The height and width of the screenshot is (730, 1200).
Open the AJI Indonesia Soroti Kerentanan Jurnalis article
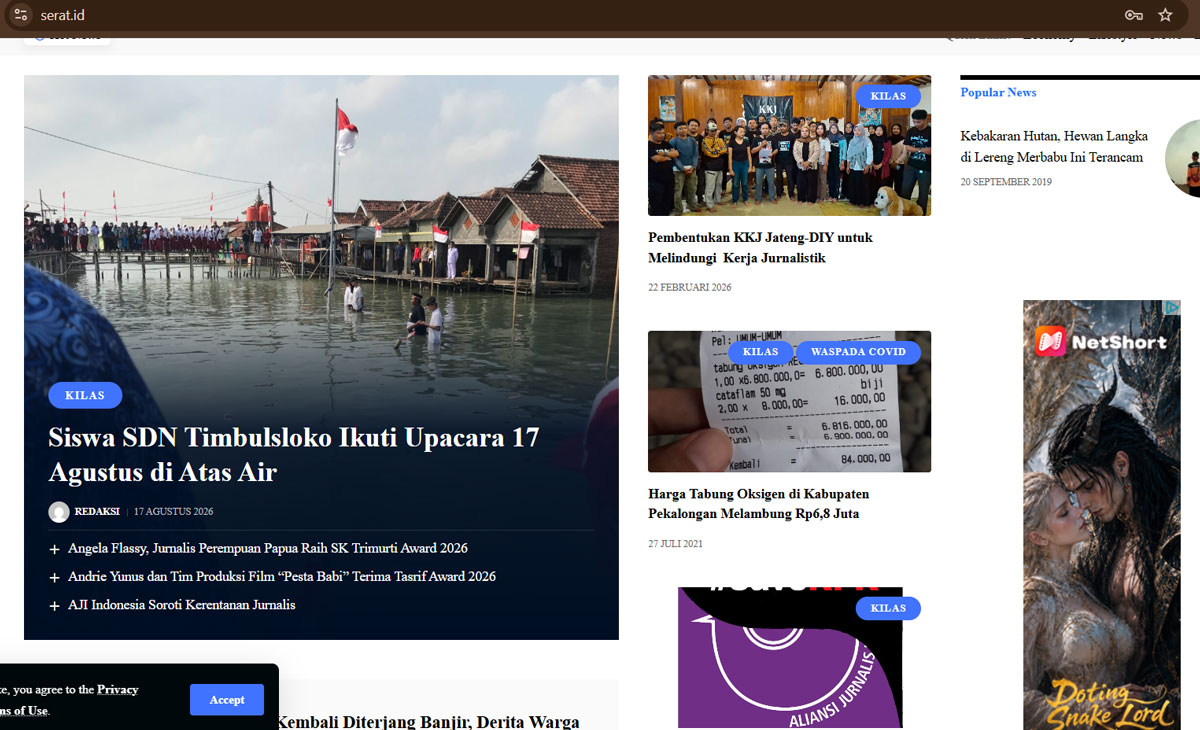coord(182,605)
